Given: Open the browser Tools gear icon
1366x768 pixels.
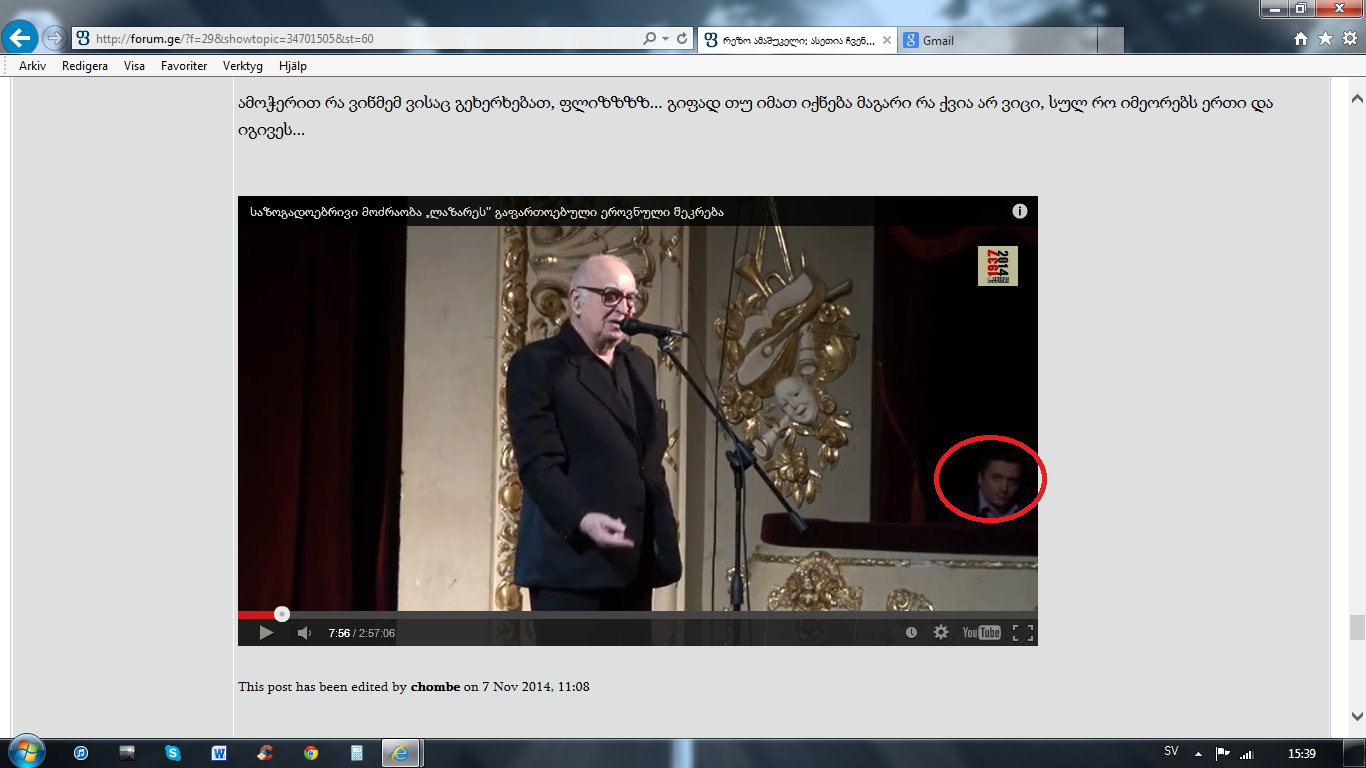Looking at the screenshot, I should 1349,39.
